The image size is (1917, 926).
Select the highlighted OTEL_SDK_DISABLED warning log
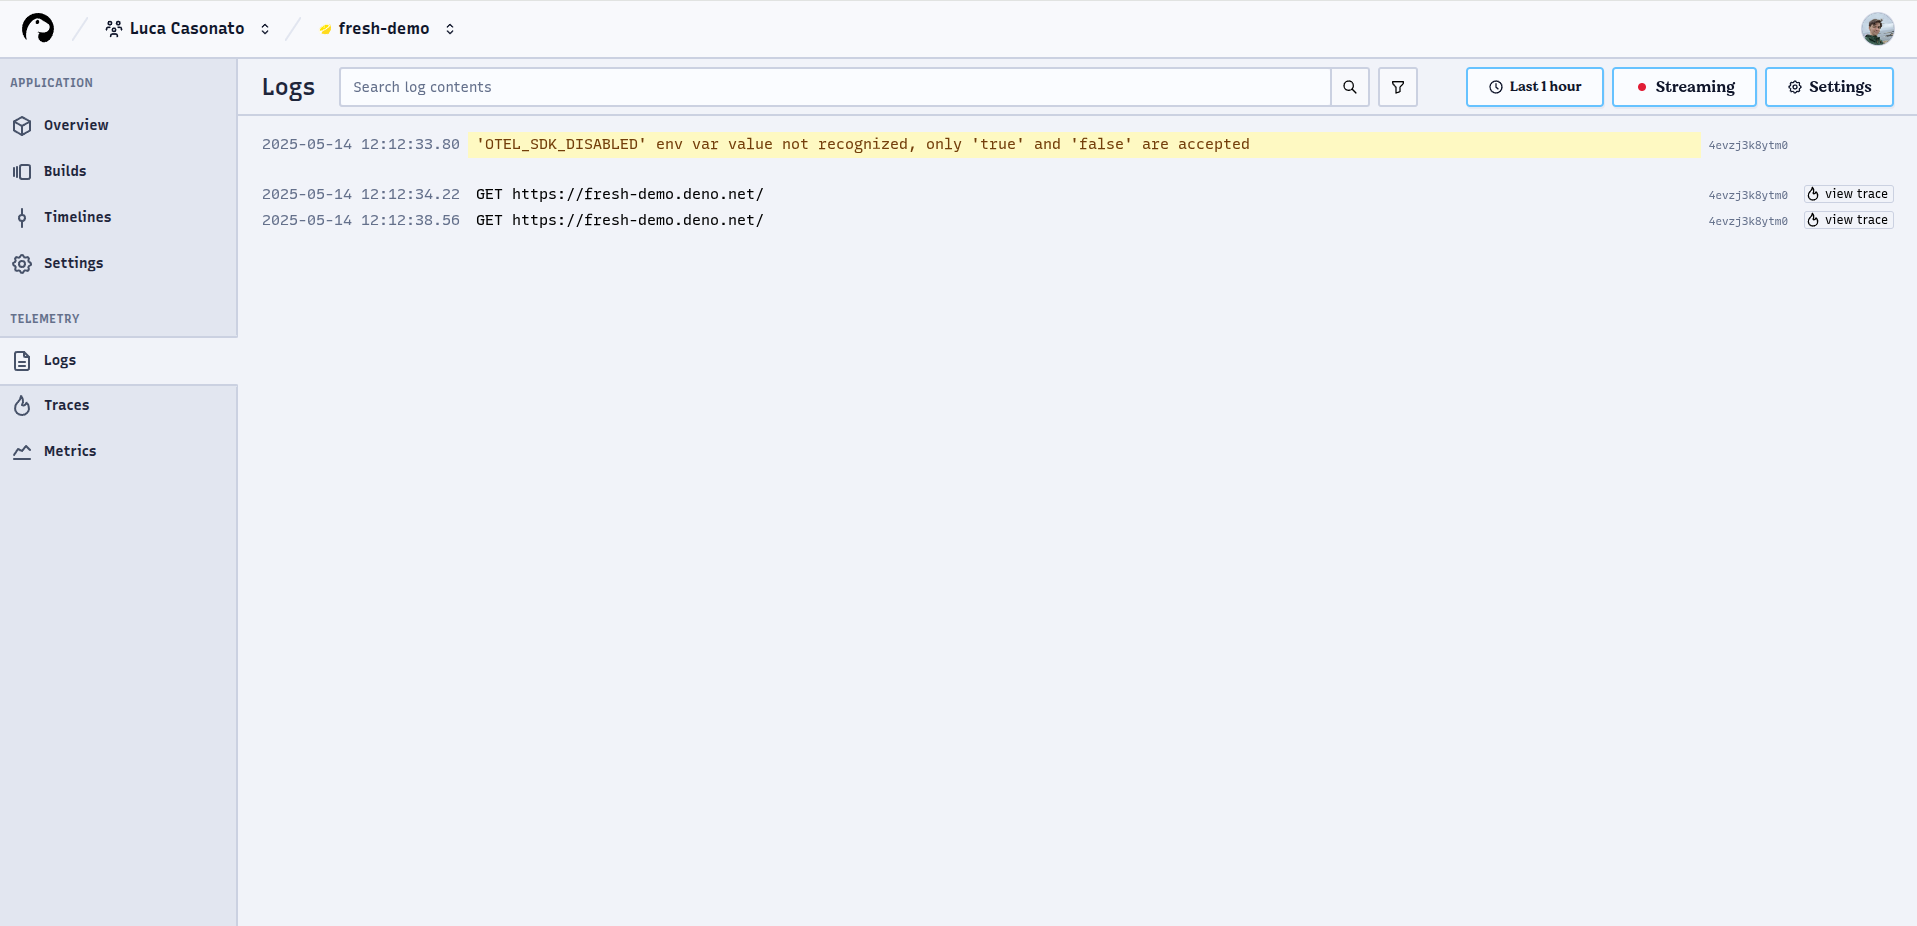coord(862,144)
